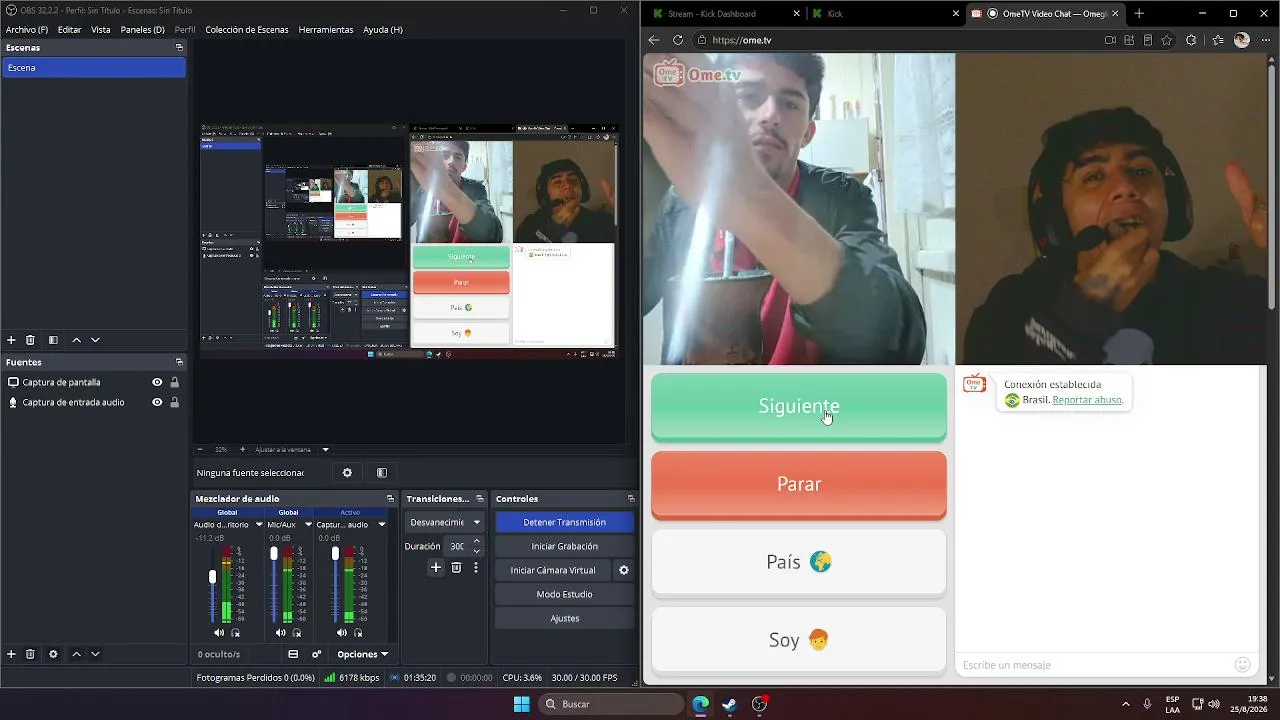The image size is (1280, 720).
Task: Add a new transition with plus icon
Action: click(x=435, y=568)
